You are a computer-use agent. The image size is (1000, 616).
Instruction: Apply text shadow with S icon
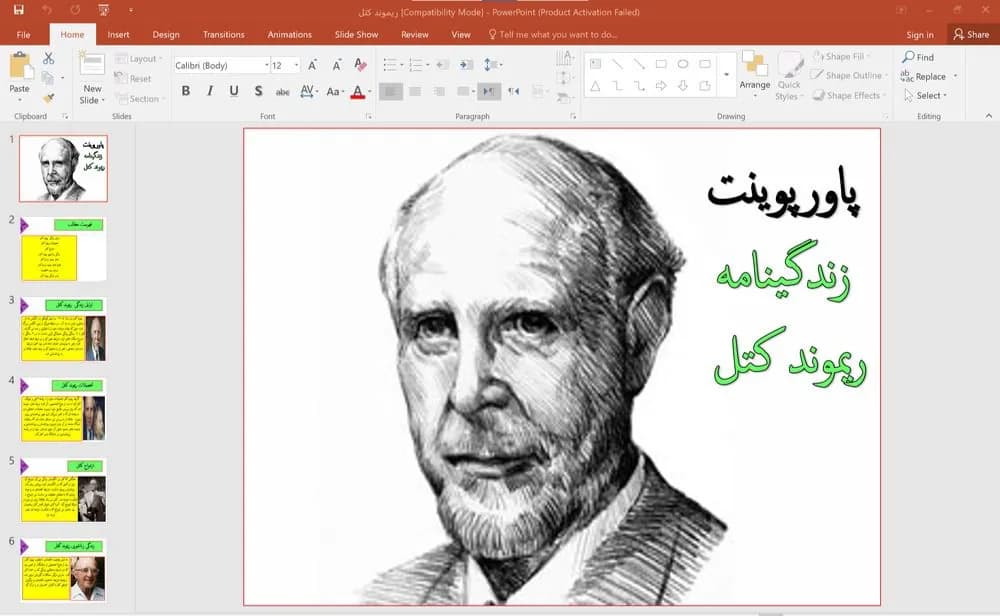[x=258, y=91]
